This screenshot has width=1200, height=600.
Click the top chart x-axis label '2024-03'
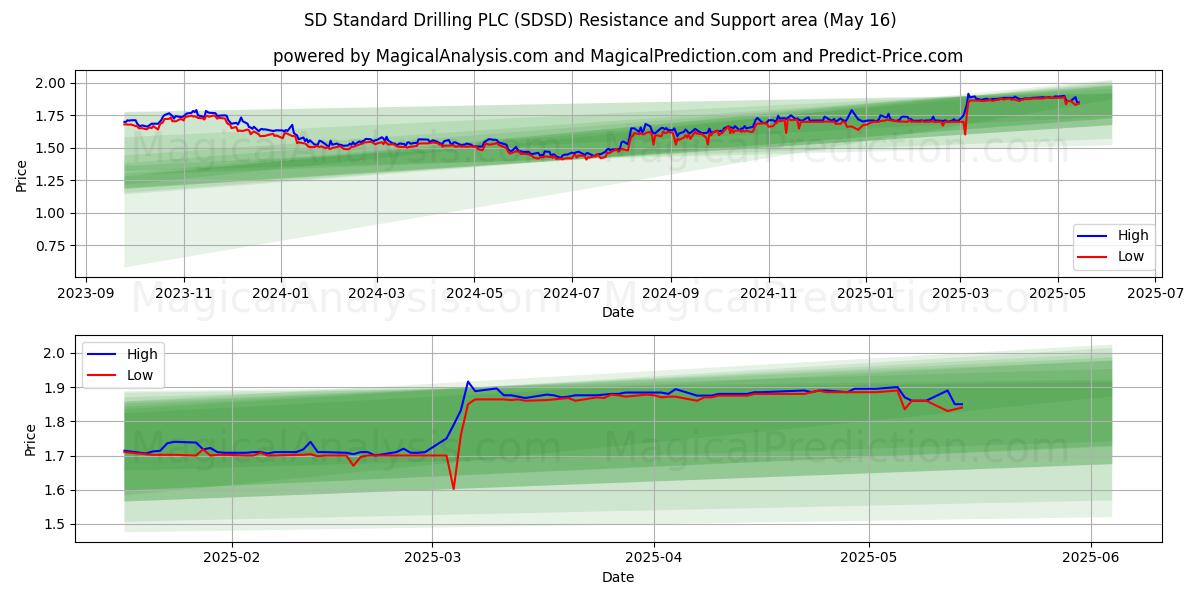point(377,294)
